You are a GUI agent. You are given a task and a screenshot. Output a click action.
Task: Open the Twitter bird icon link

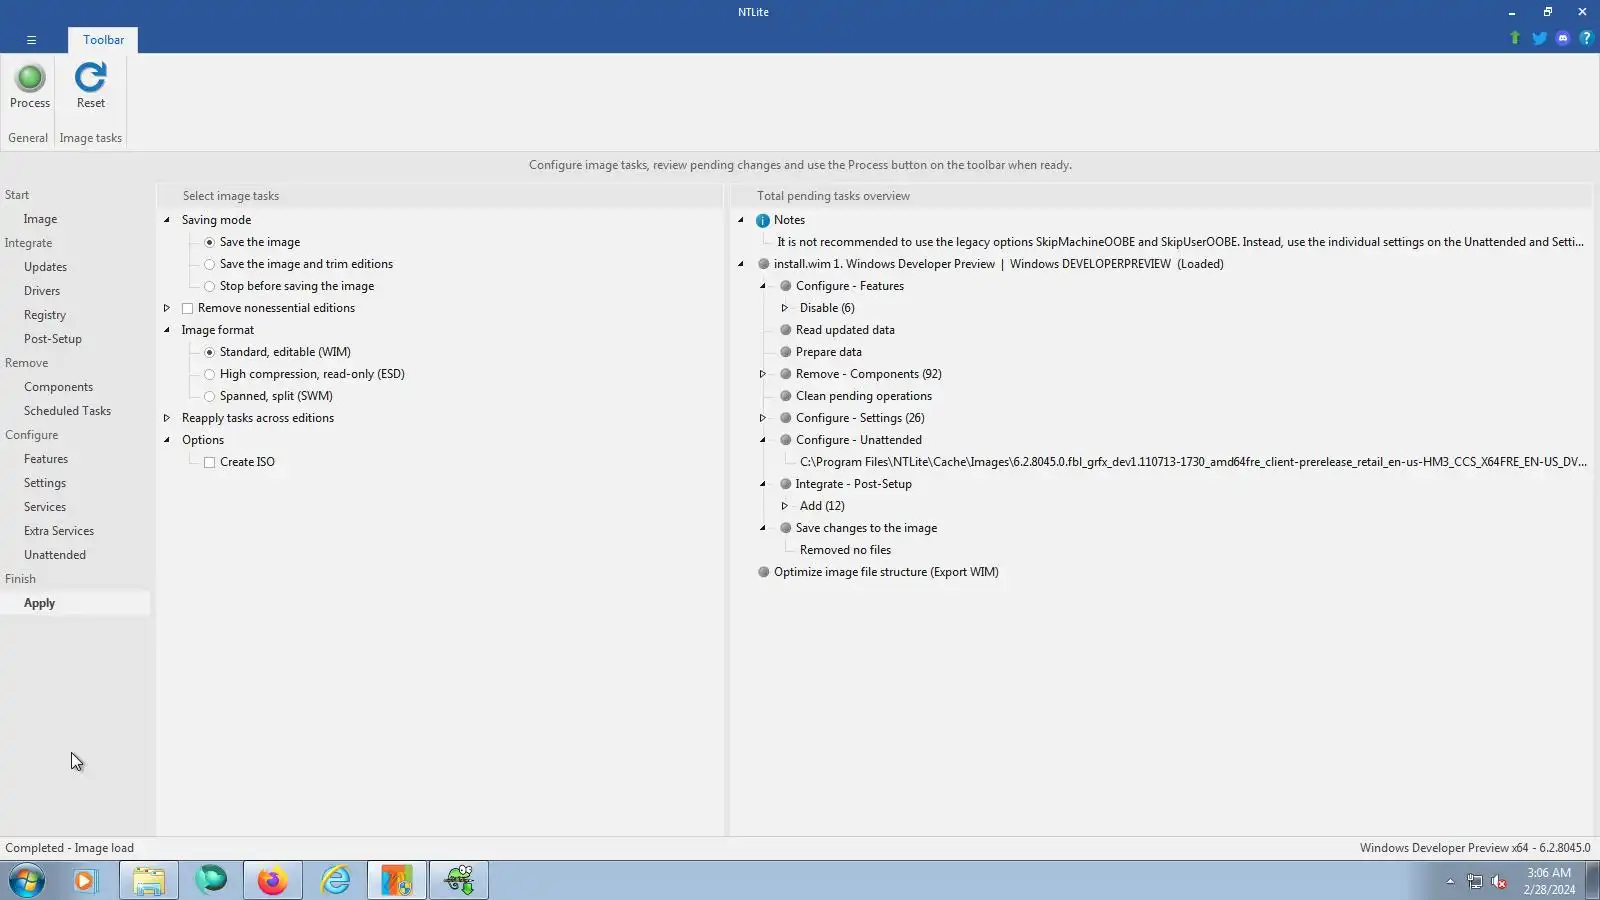click(1539, 38)
